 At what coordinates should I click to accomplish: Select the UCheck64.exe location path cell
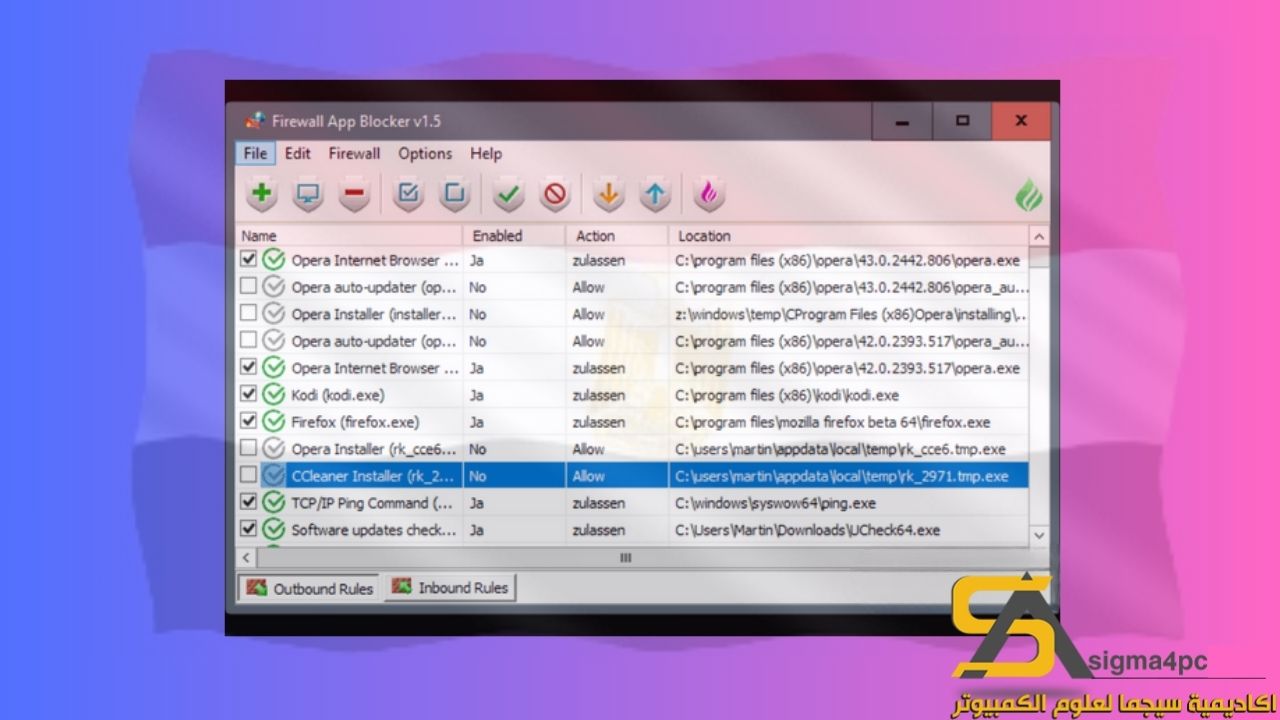point(807,530)
